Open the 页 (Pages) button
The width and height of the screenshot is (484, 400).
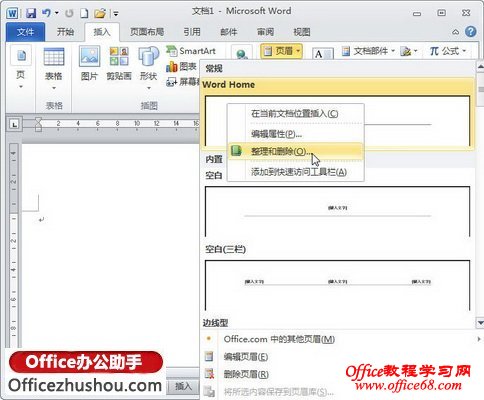pos(21,67)
